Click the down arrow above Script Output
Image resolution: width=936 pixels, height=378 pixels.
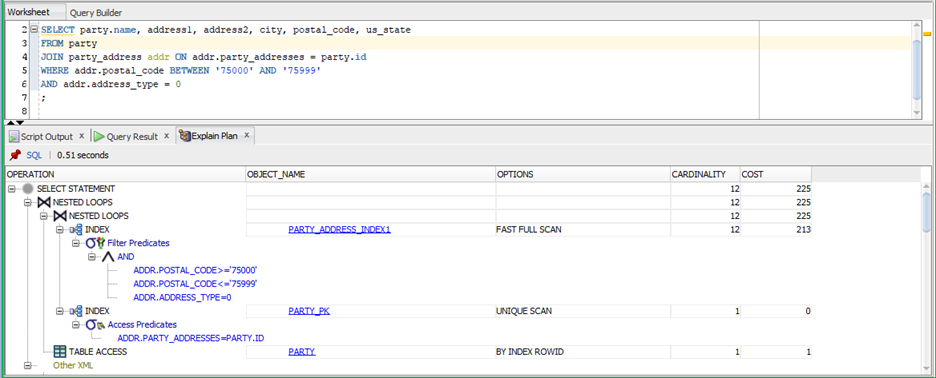19,122
